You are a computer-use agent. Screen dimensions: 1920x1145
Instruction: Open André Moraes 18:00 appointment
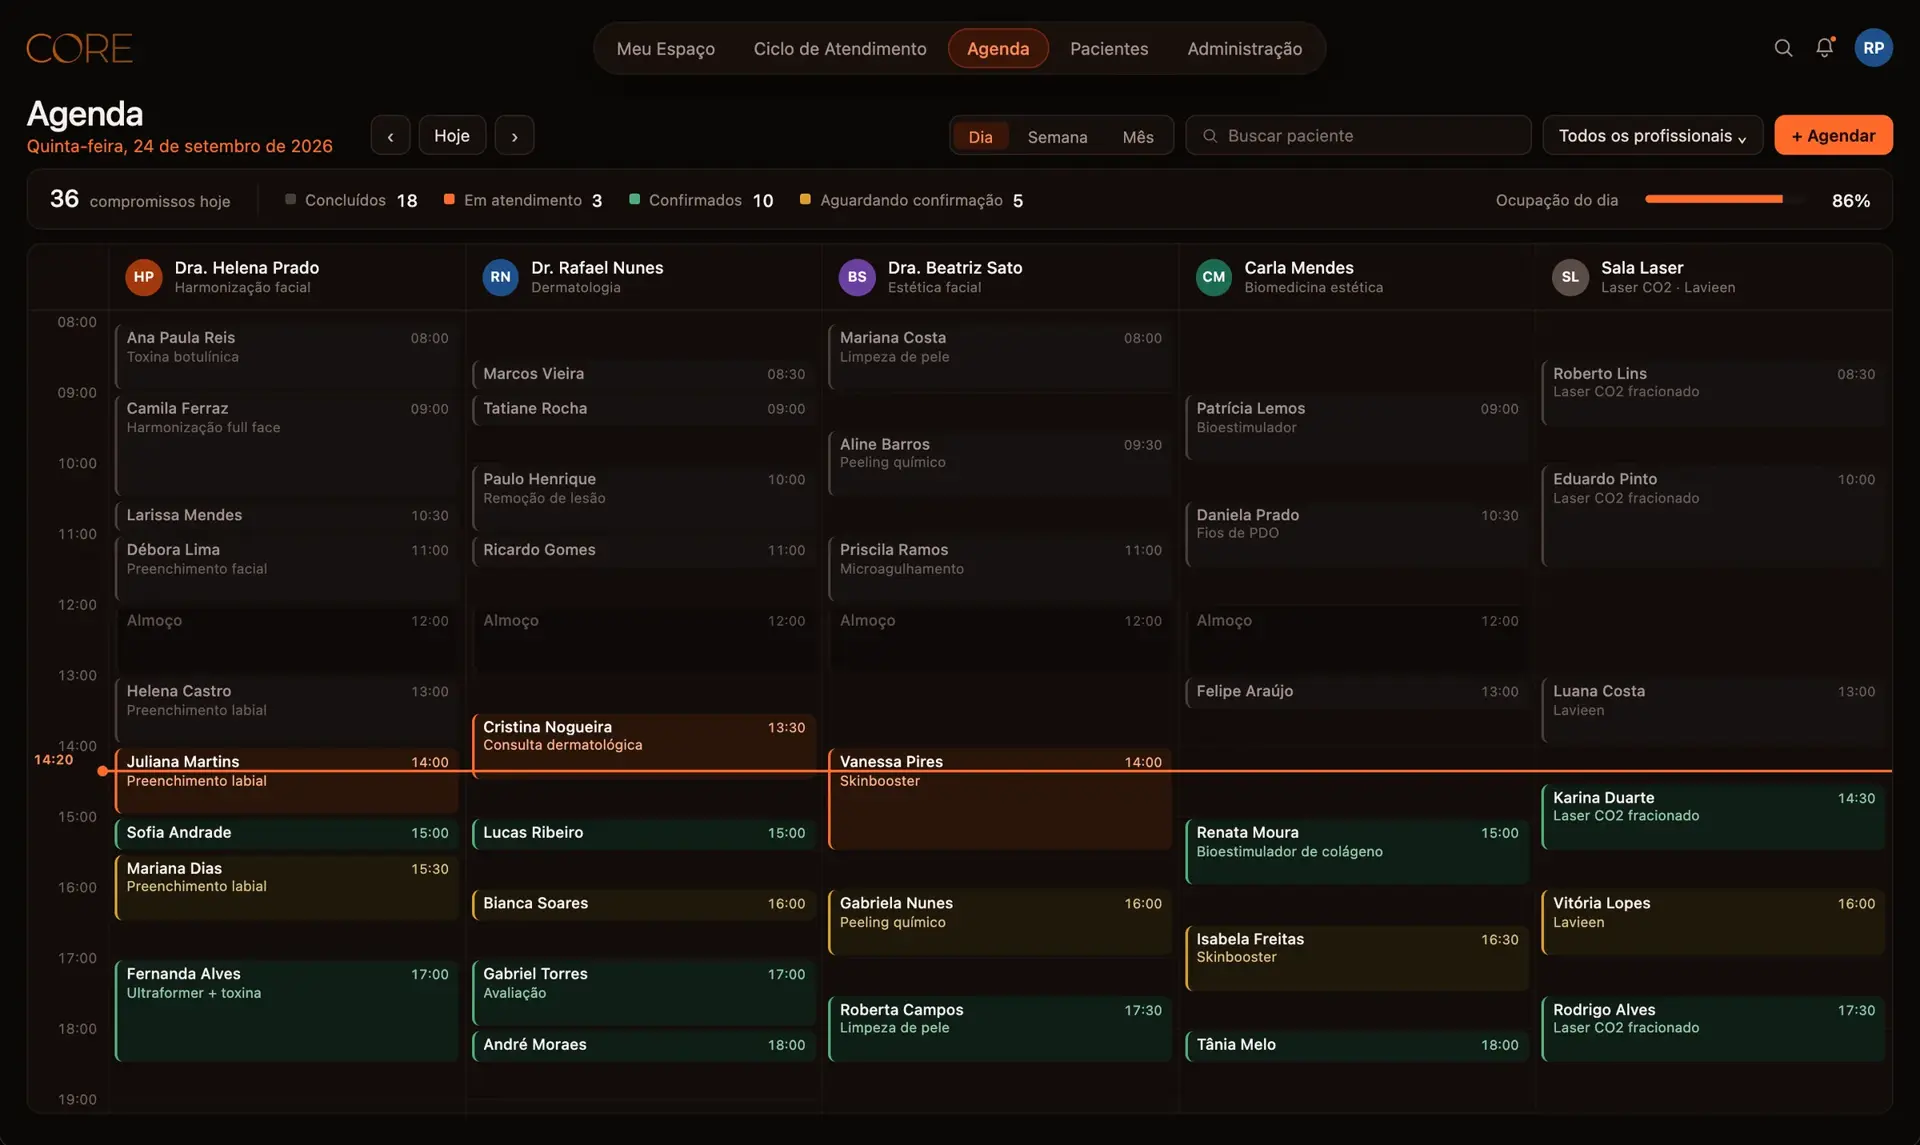(644, 1045)
